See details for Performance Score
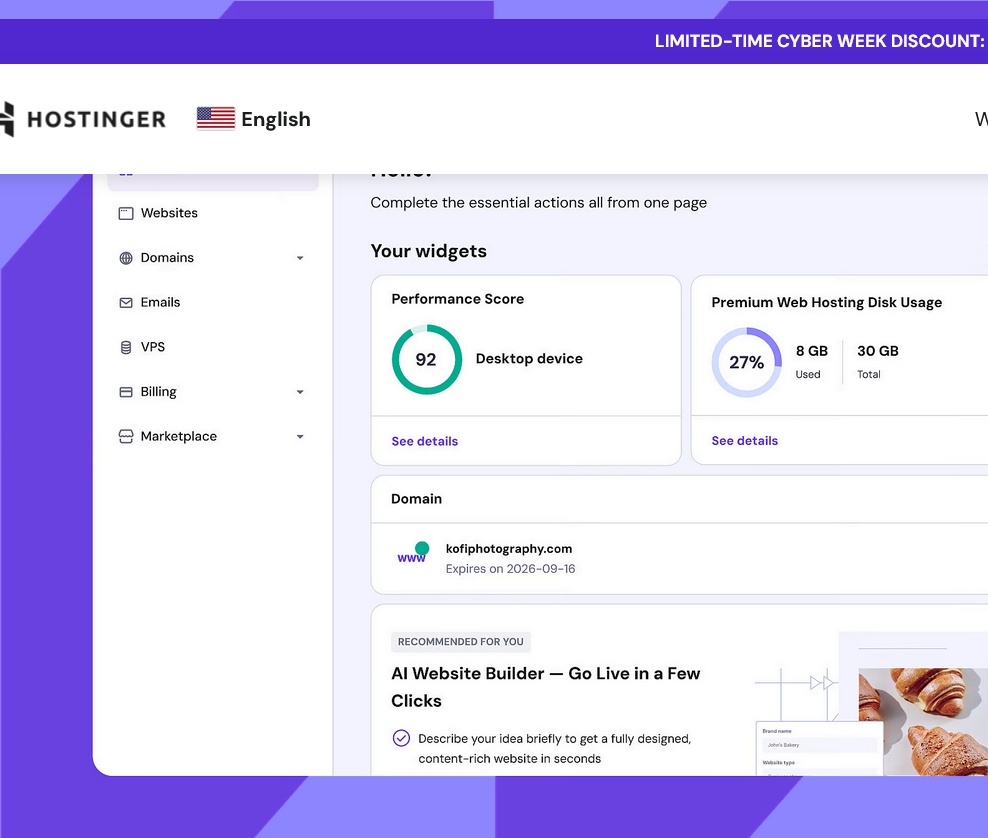 point(425,441)
